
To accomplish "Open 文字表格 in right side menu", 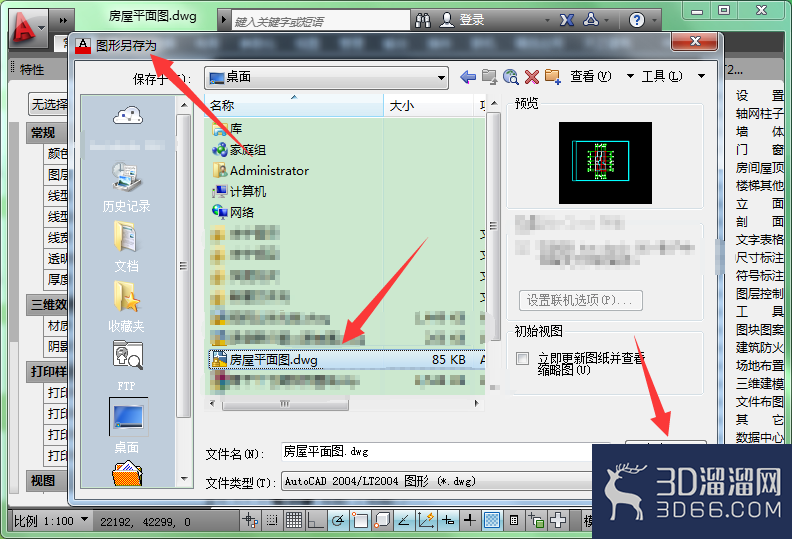I will coord(759,240).
